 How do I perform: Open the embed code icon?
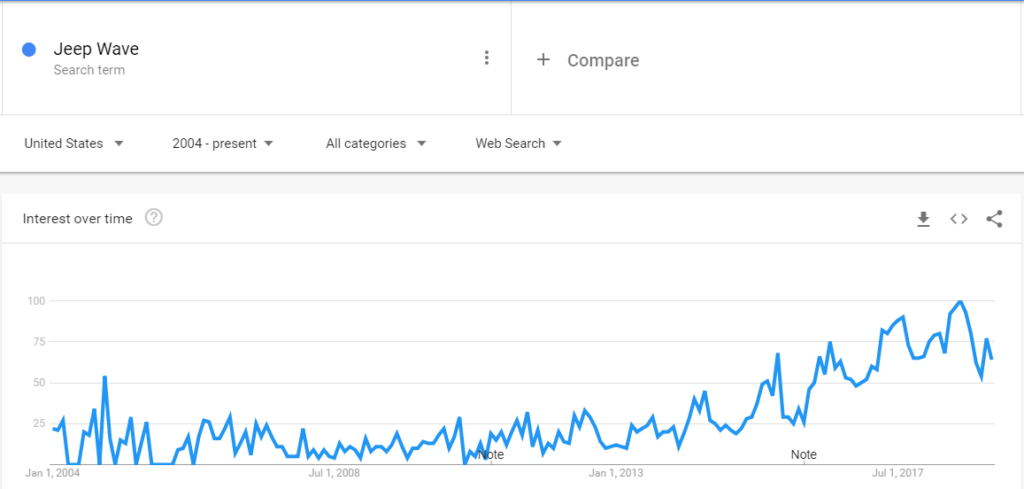959,219
